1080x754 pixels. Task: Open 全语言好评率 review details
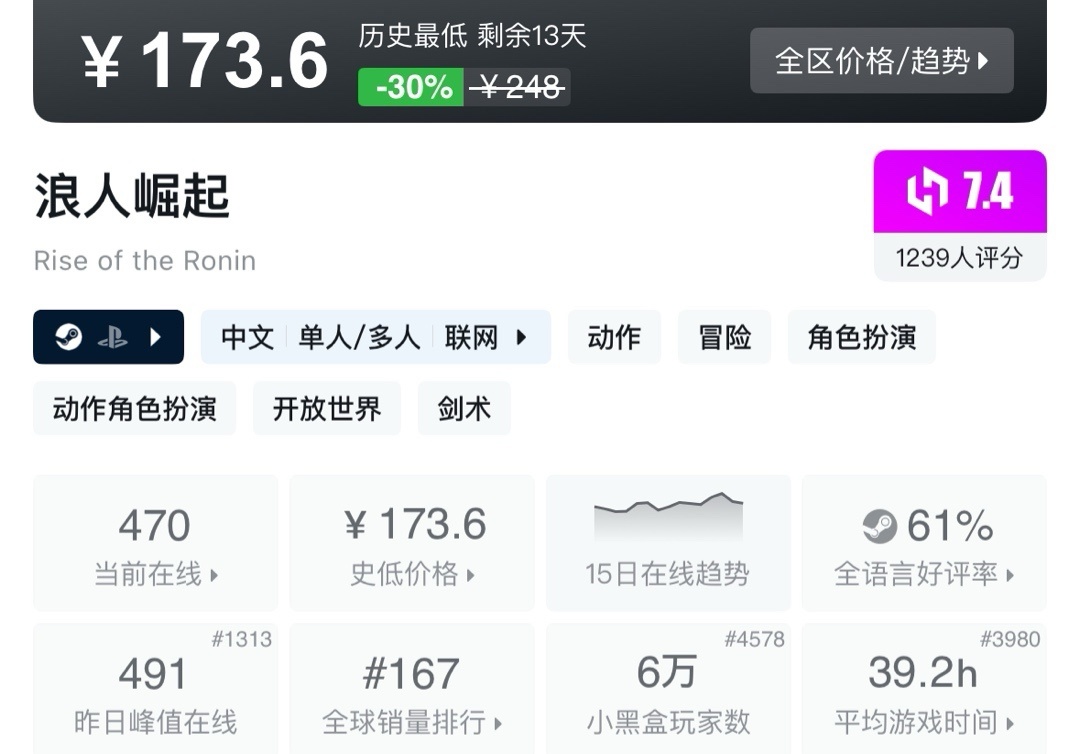point(923,574)
